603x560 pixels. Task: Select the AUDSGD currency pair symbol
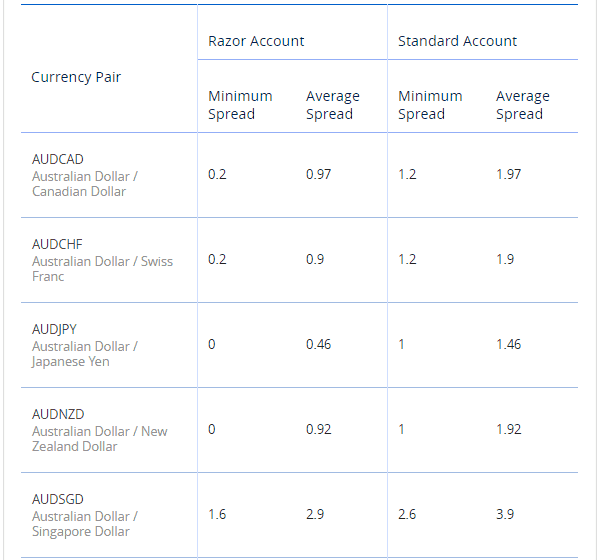click(58, 499)
